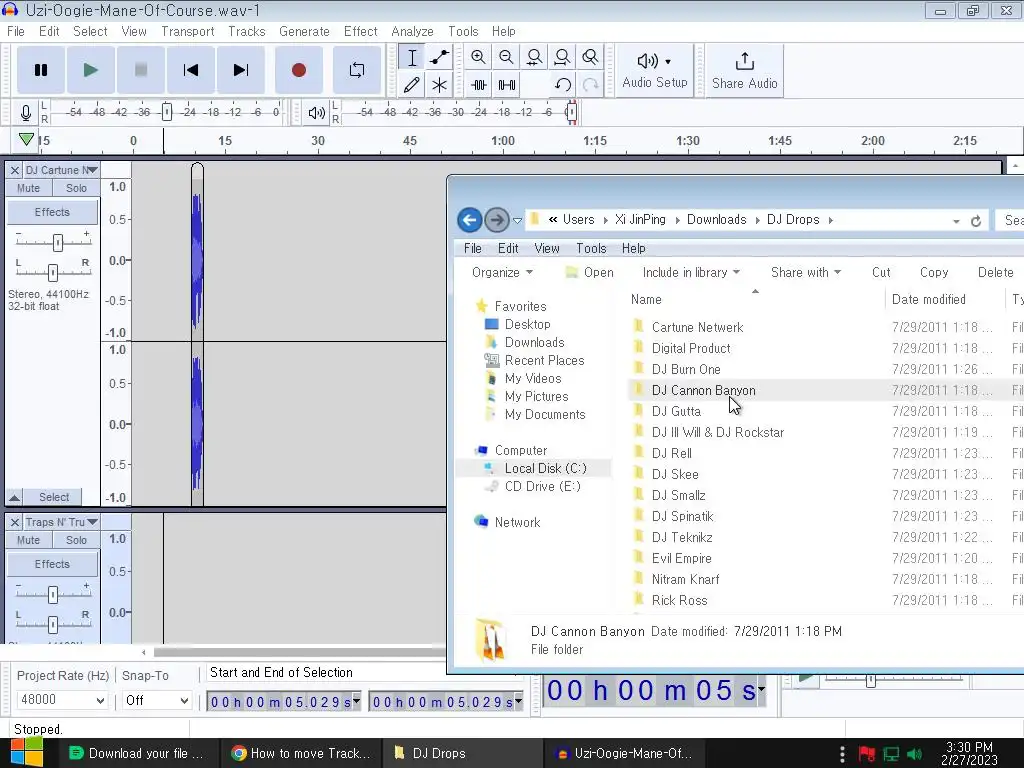Expand the Share with dropdown
The width and height of the screenshot is (1024, 768).
pyautogui.click(x=806, y=272)
